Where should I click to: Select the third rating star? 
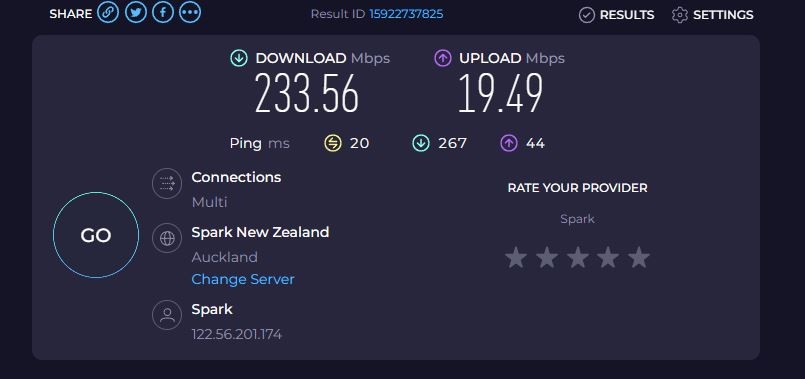point(578,257)
